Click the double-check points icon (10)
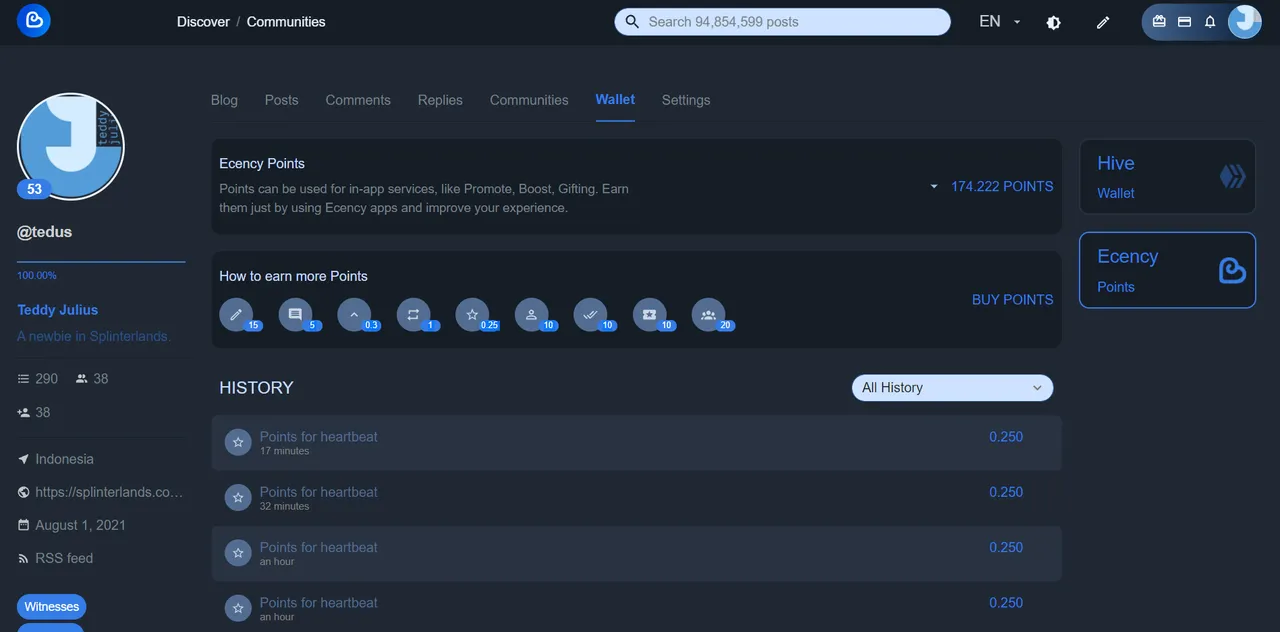This screenshot has height=632, width=1280. (x=590, y=314)
